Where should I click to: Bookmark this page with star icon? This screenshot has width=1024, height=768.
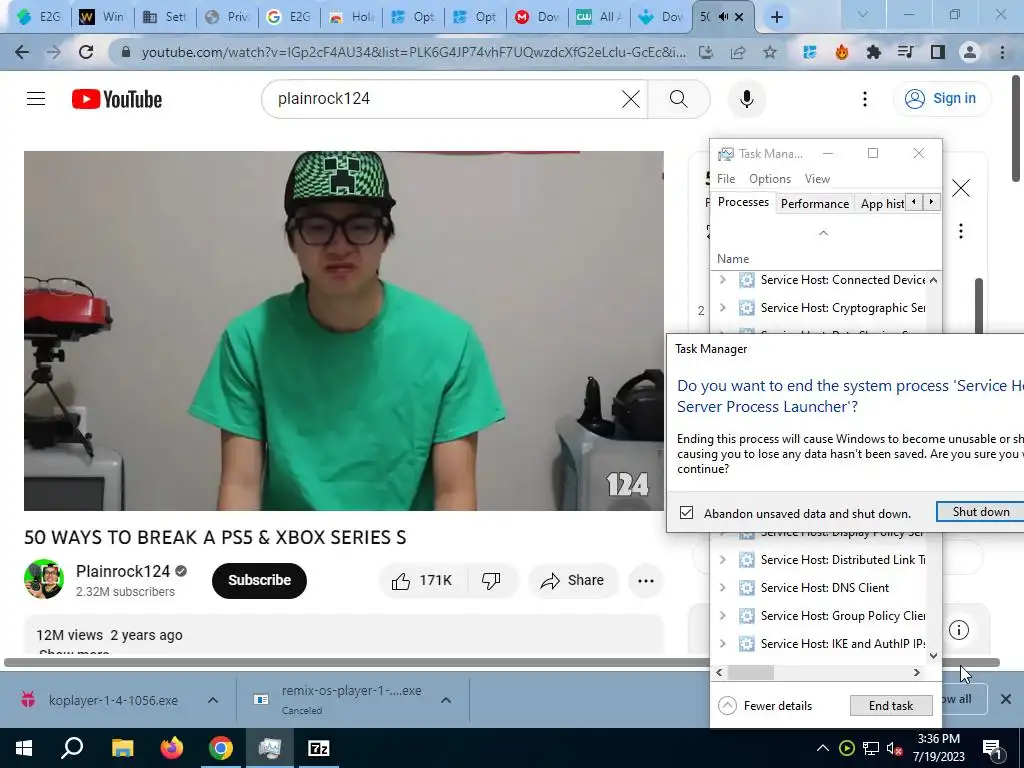[x=770, y=52]
